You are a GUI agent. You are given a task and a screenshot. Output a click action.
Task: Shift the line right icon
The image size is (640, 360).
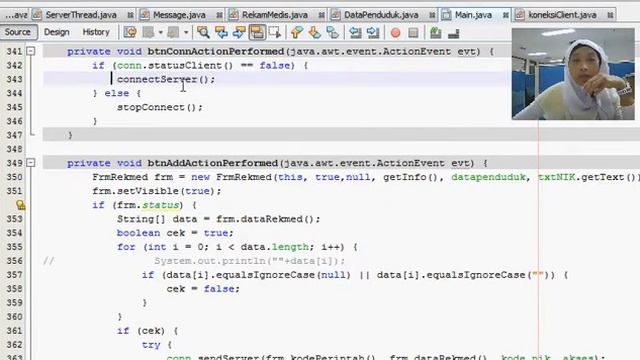click(373, 32)
